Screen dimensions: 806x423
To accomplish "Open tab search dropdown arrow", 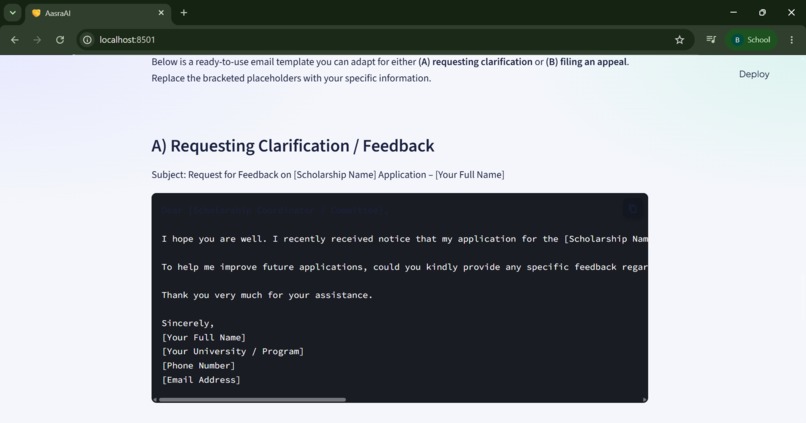I will point(12,13).
